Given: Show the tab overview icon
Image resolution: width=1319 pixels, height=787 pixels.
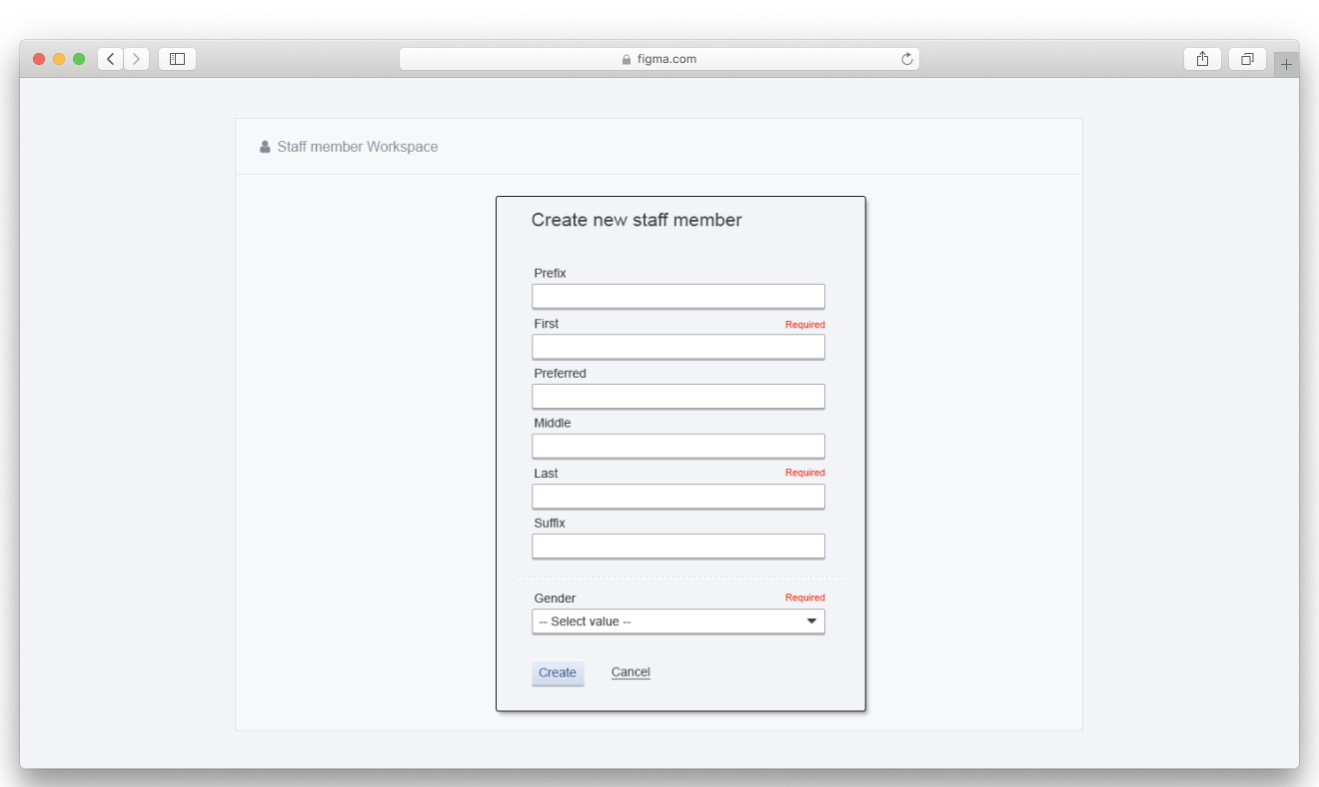Looking at the screenshot, I should [1247, 59].
